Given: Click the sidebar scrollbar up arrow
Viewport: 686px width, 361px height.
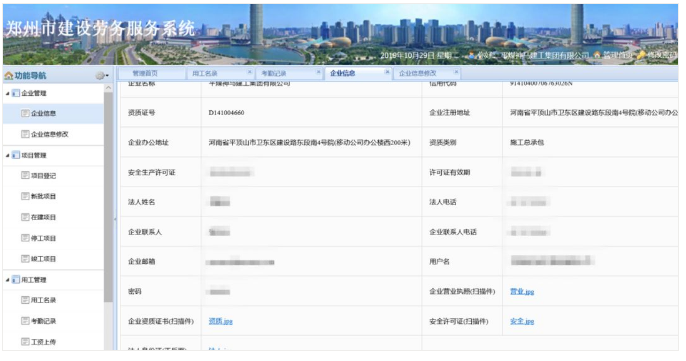Looking at the screenshot, I should click(108, 88).
